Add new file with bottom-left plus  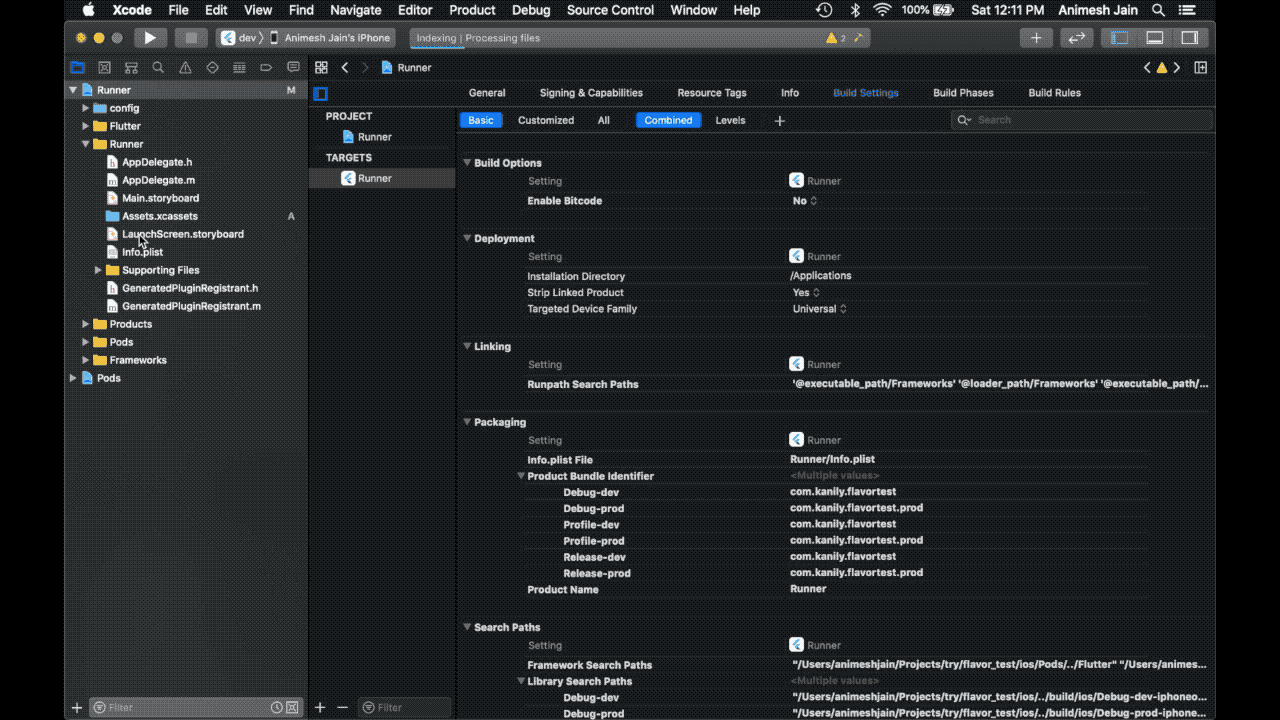(77, 708)
